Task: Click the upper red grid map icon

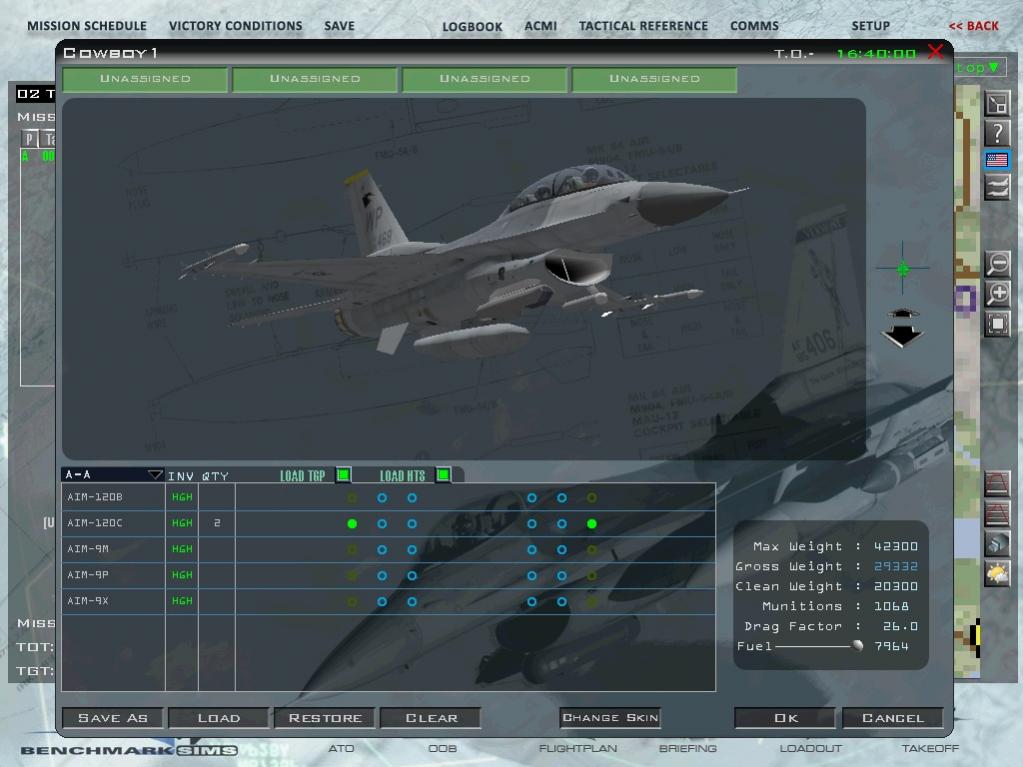Action: click(x=997, y=484)
